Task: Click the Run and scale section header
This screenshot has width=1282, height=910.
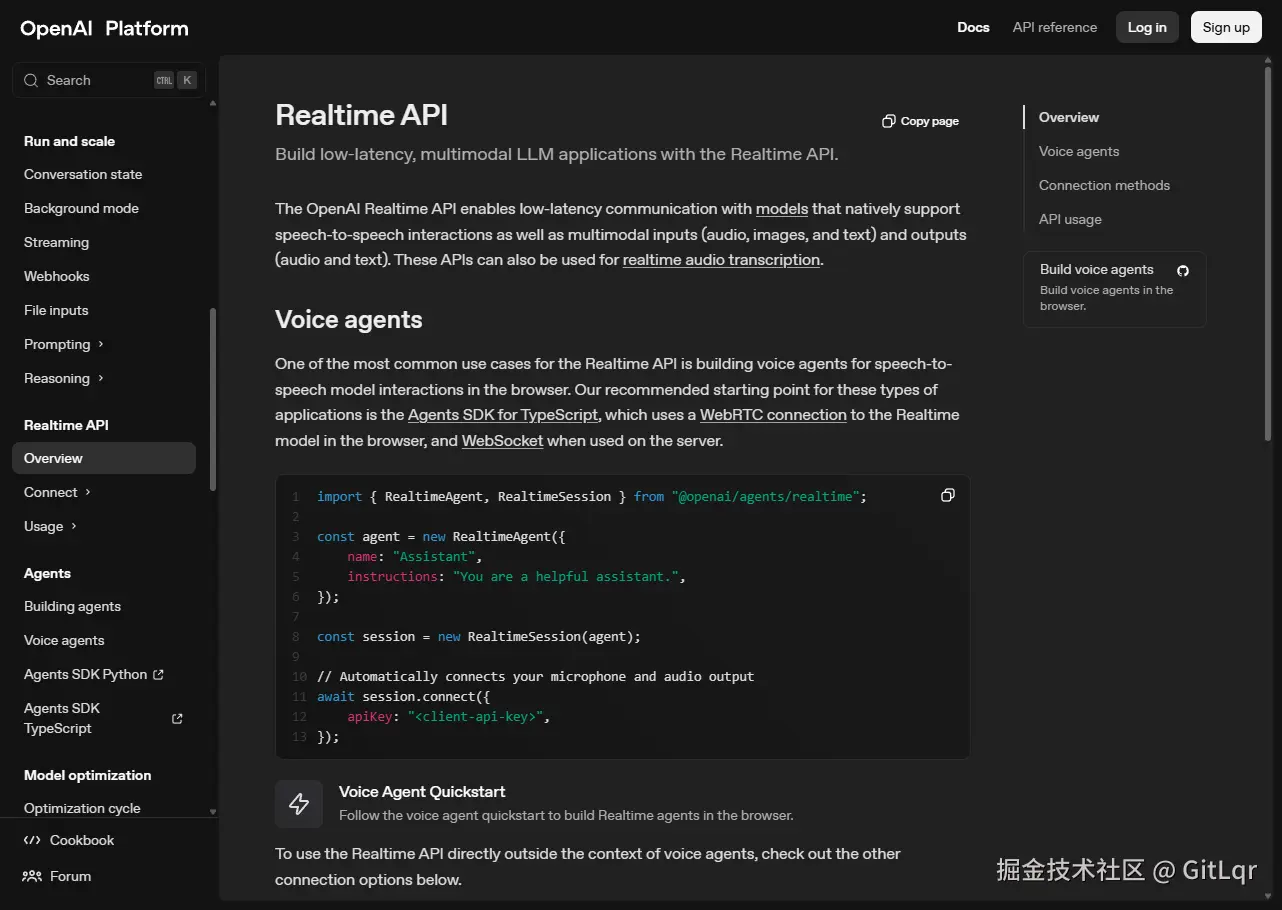Action: click(x=69, y=141)
